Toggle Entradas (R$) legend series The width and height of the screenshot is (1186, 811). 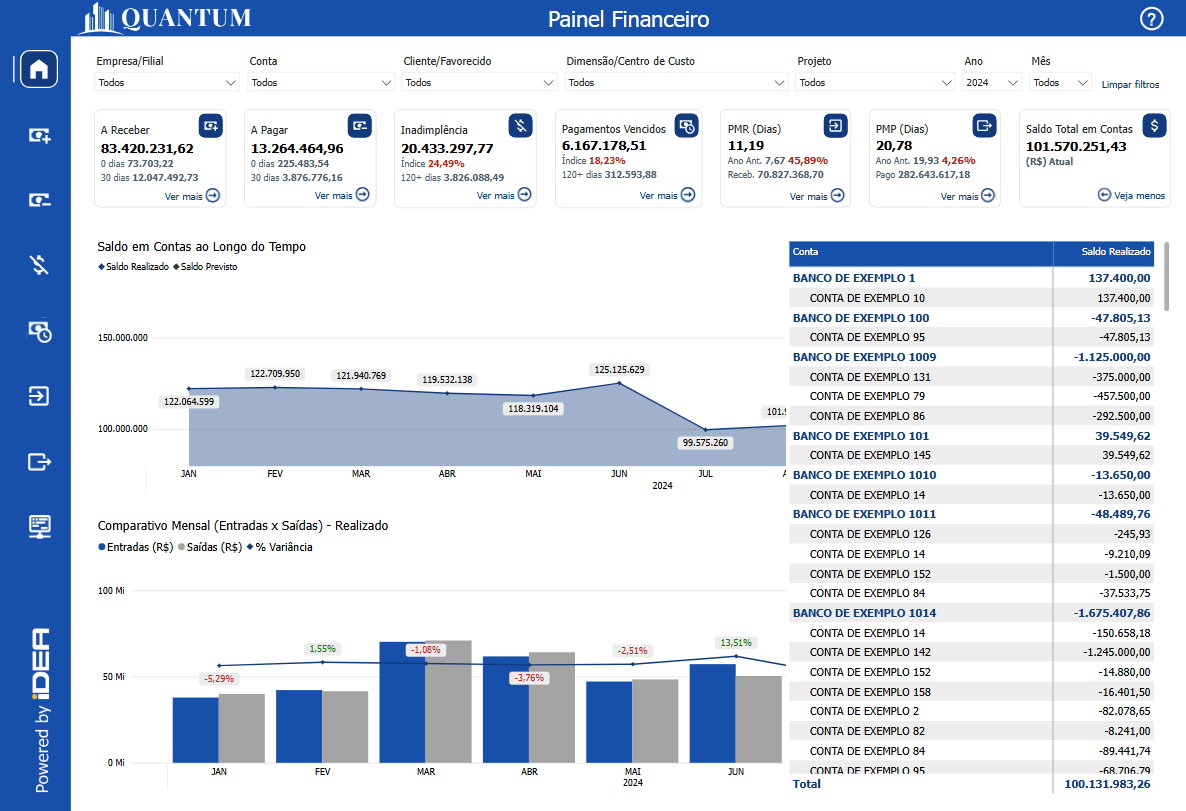(136, 547)
